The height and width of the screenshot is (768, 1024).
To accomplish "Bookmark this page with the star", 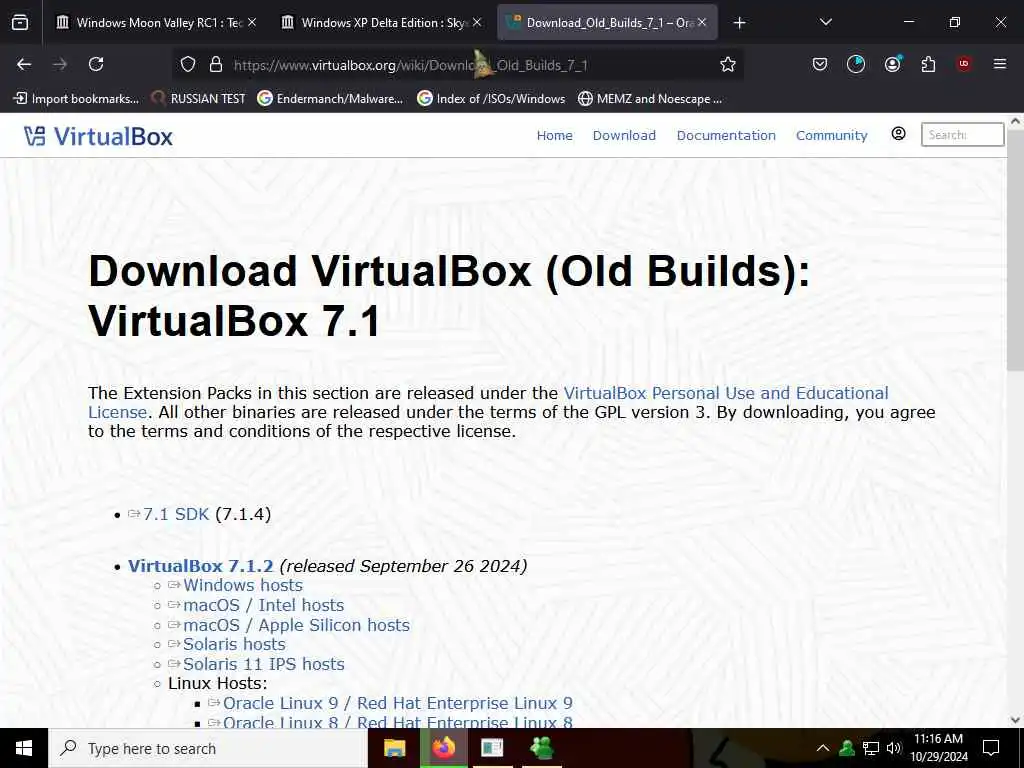I will click(x=728, y=64).
